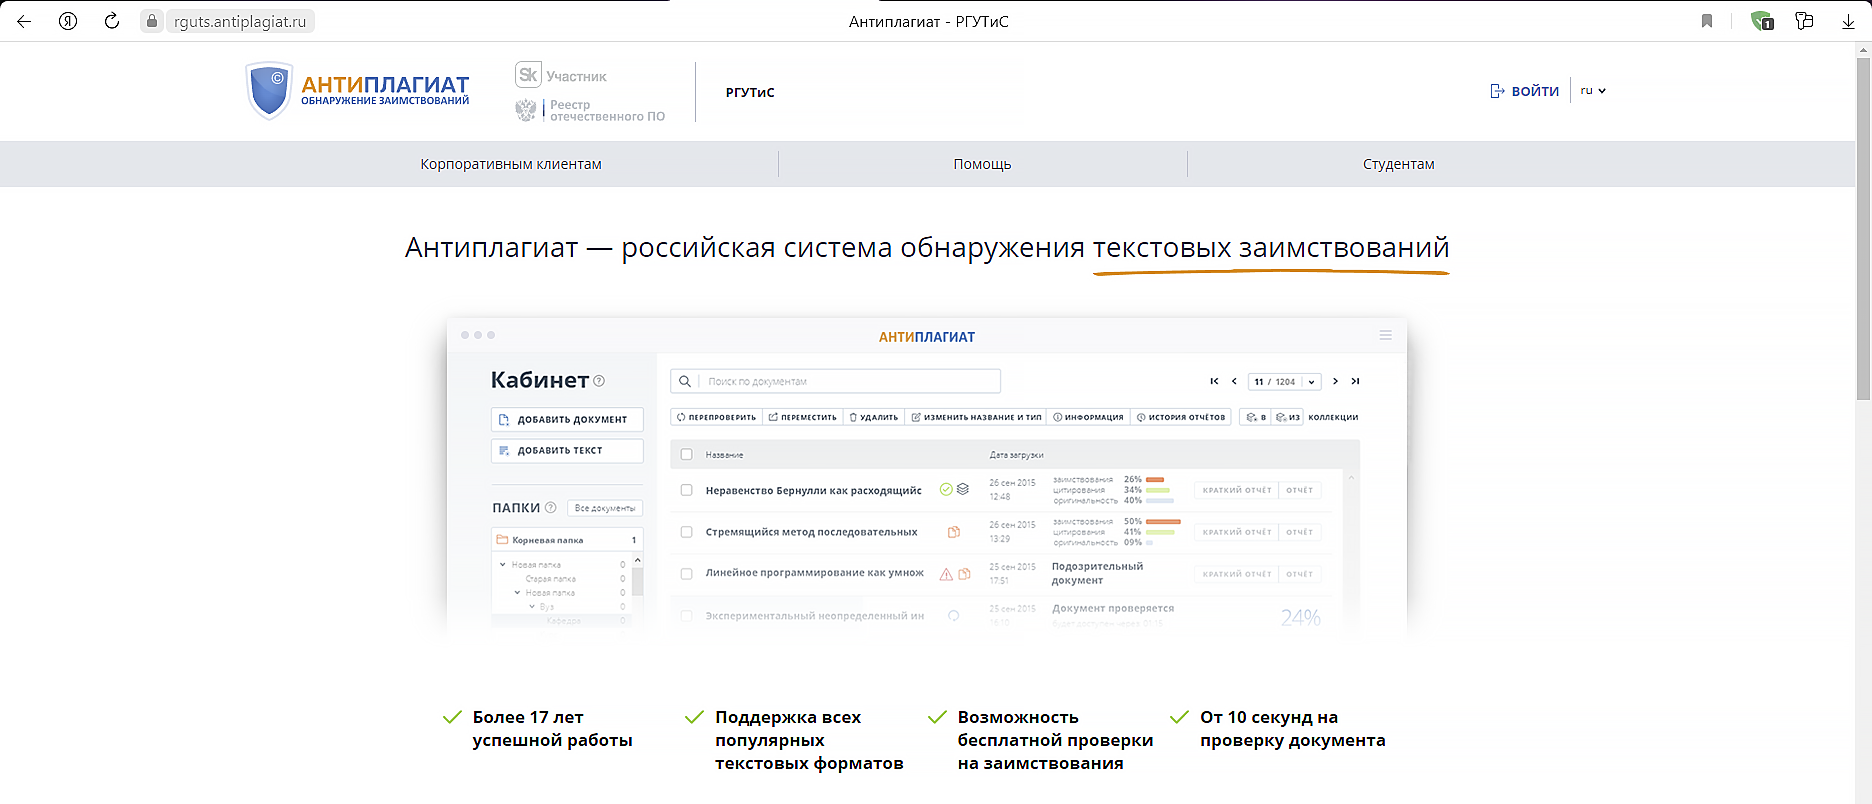The width and height of the screenshot is (1872, 804).
Task: Click the magnifier search icon
Action: pyautogui.click(x=685, y=381)
